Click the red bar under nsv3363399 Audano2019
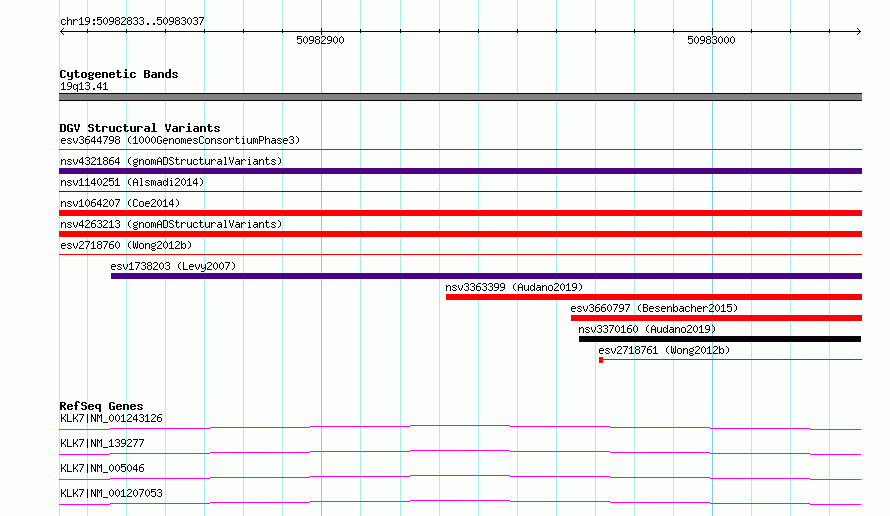890x516 pixels. [654, 297]
